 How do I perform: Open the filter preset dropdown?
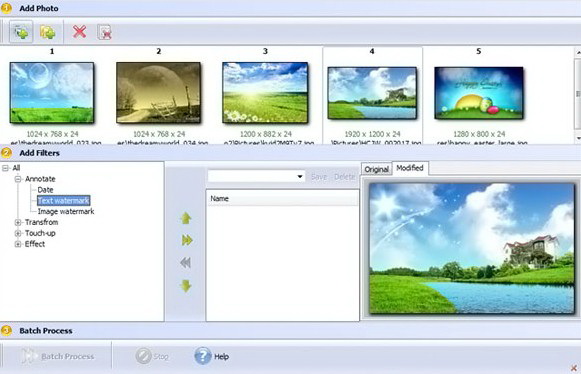click(300, 176)
